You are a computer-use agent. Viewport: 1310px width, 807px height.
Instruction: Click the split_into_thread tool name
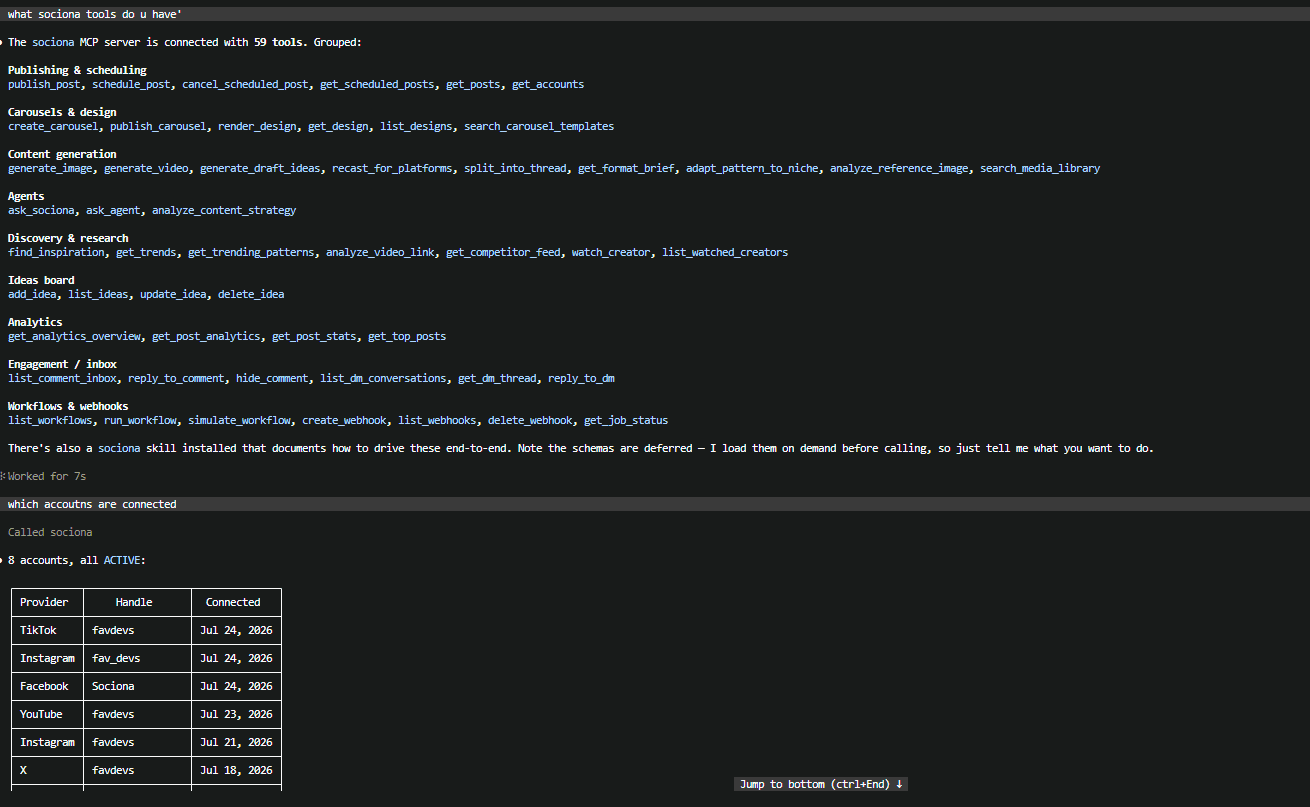[x=515, y=168]
